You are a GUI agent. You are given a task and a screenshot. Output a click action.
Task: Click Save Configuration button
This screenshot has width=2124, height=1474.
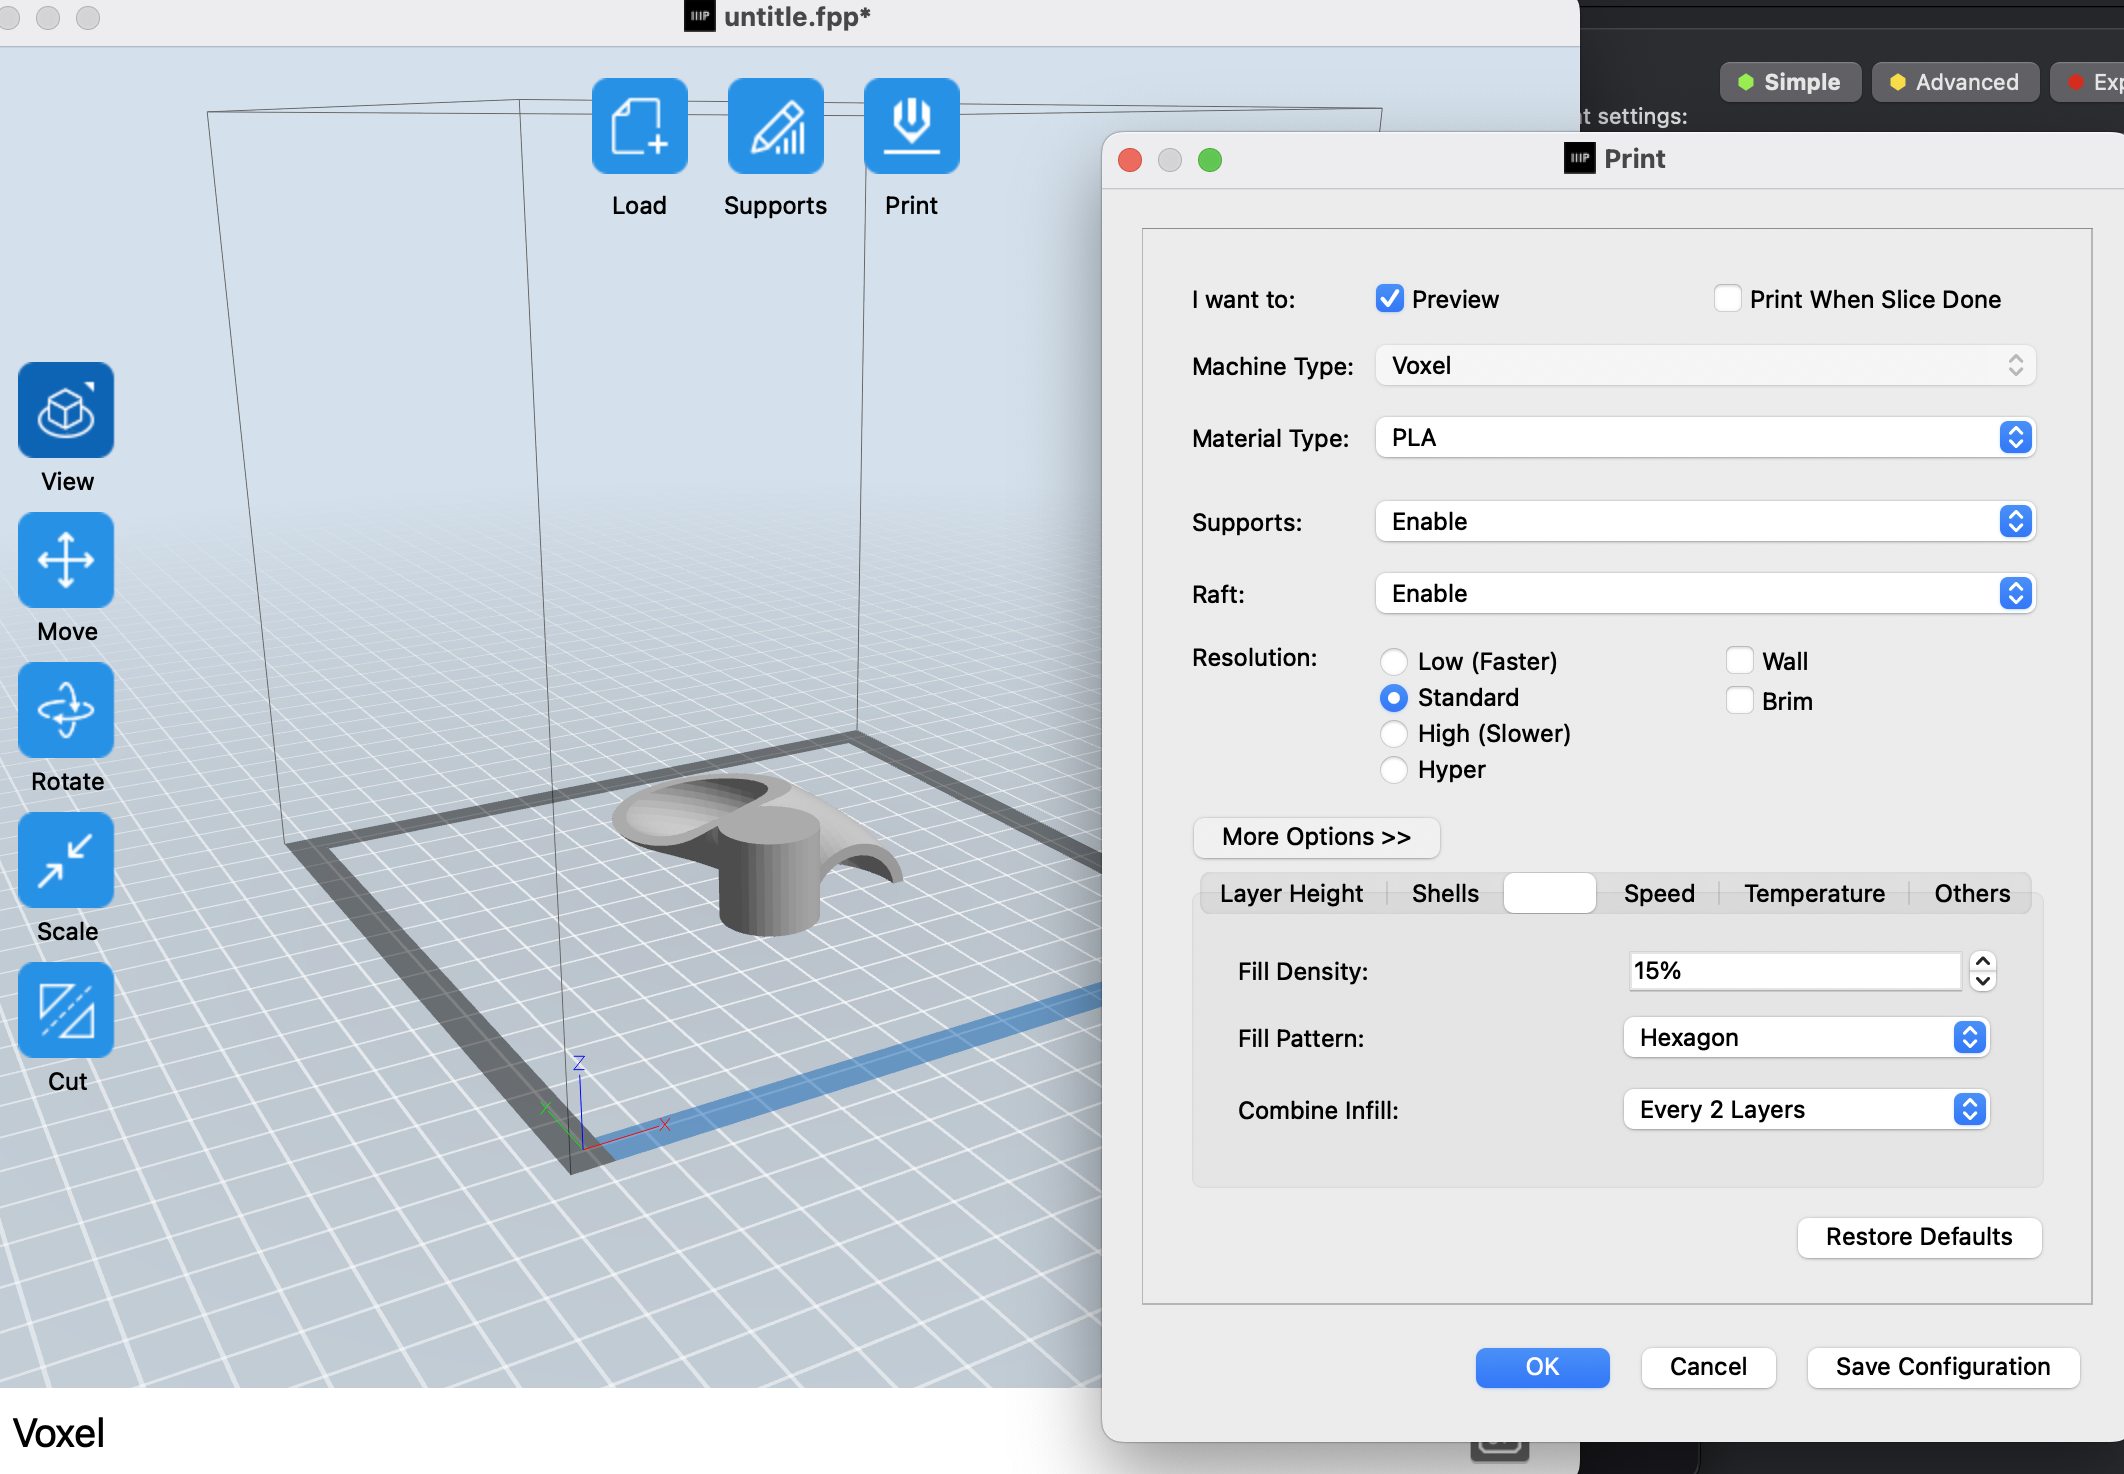pyautogui.click(x=1943, y=1367)
